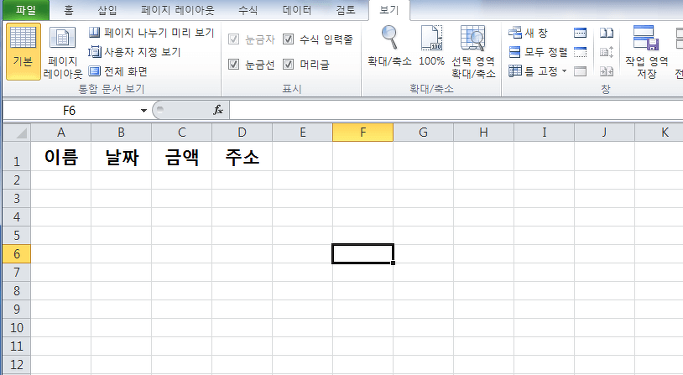This screenshot has height=375, width=683.
Task: Select column header J
Action: [x=604, y=132]
